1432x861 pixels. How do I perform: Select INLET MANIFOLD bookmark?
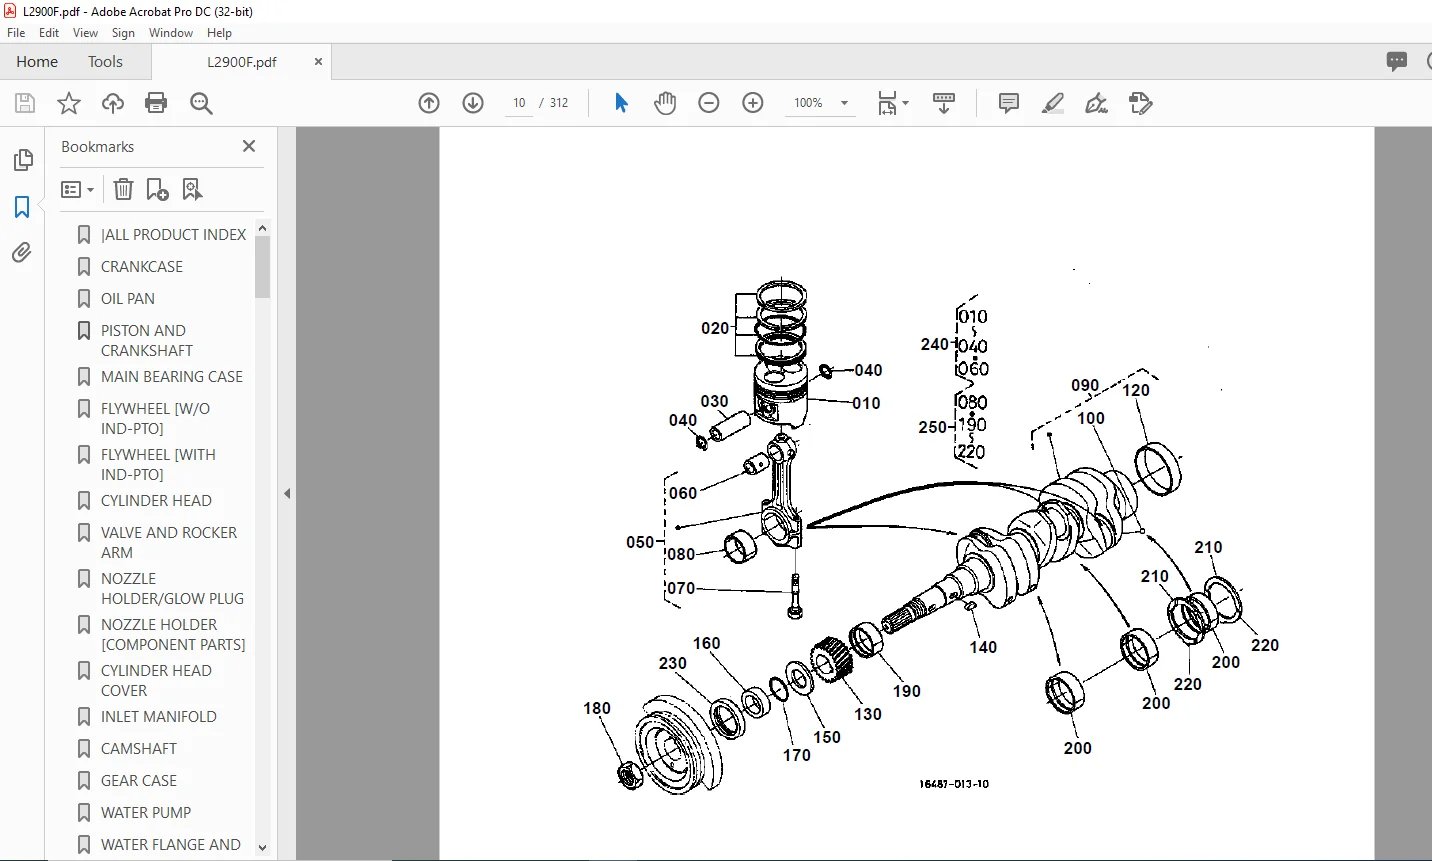click(x=158, y=716)
